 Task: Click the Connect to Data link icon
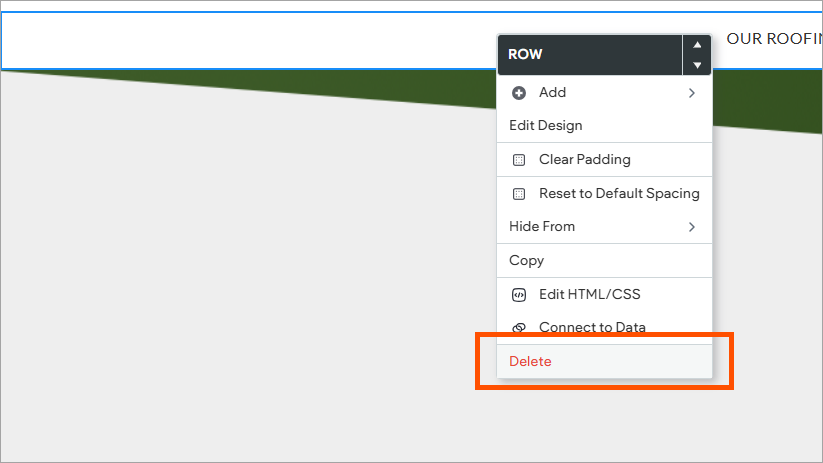point(519,328)
